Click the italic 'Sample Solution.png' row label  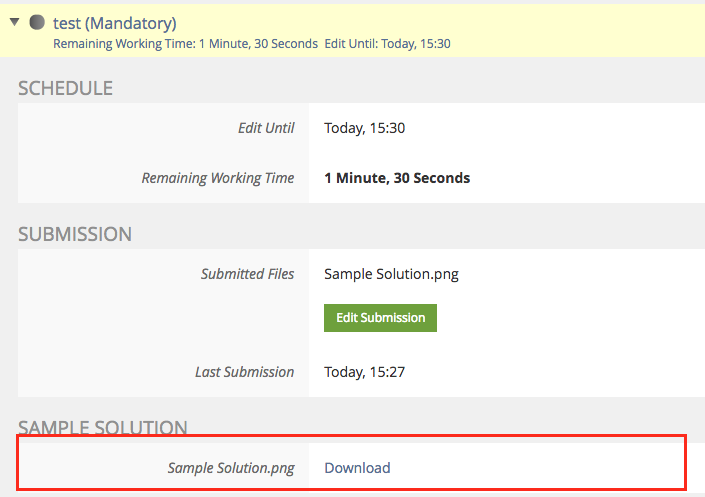pos(231,467)
